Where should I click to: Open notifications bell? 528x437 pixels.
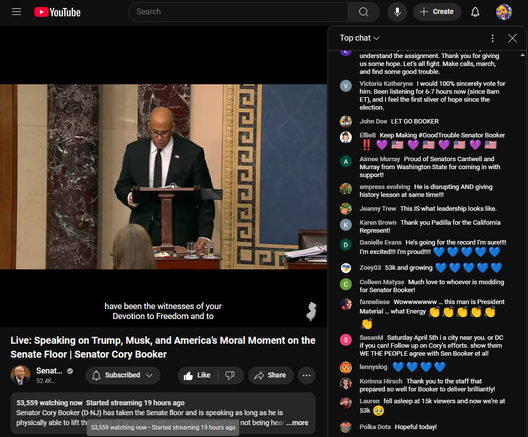(475, 12)
